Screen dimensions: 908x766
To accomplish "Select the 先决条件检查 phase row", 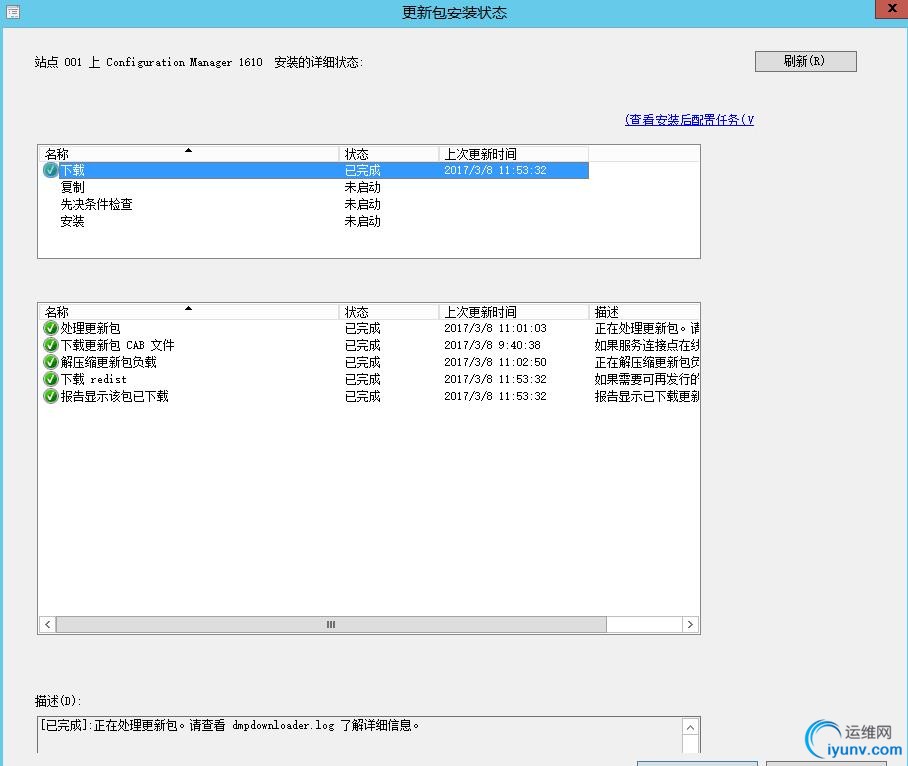I will (x=316, y=204).
